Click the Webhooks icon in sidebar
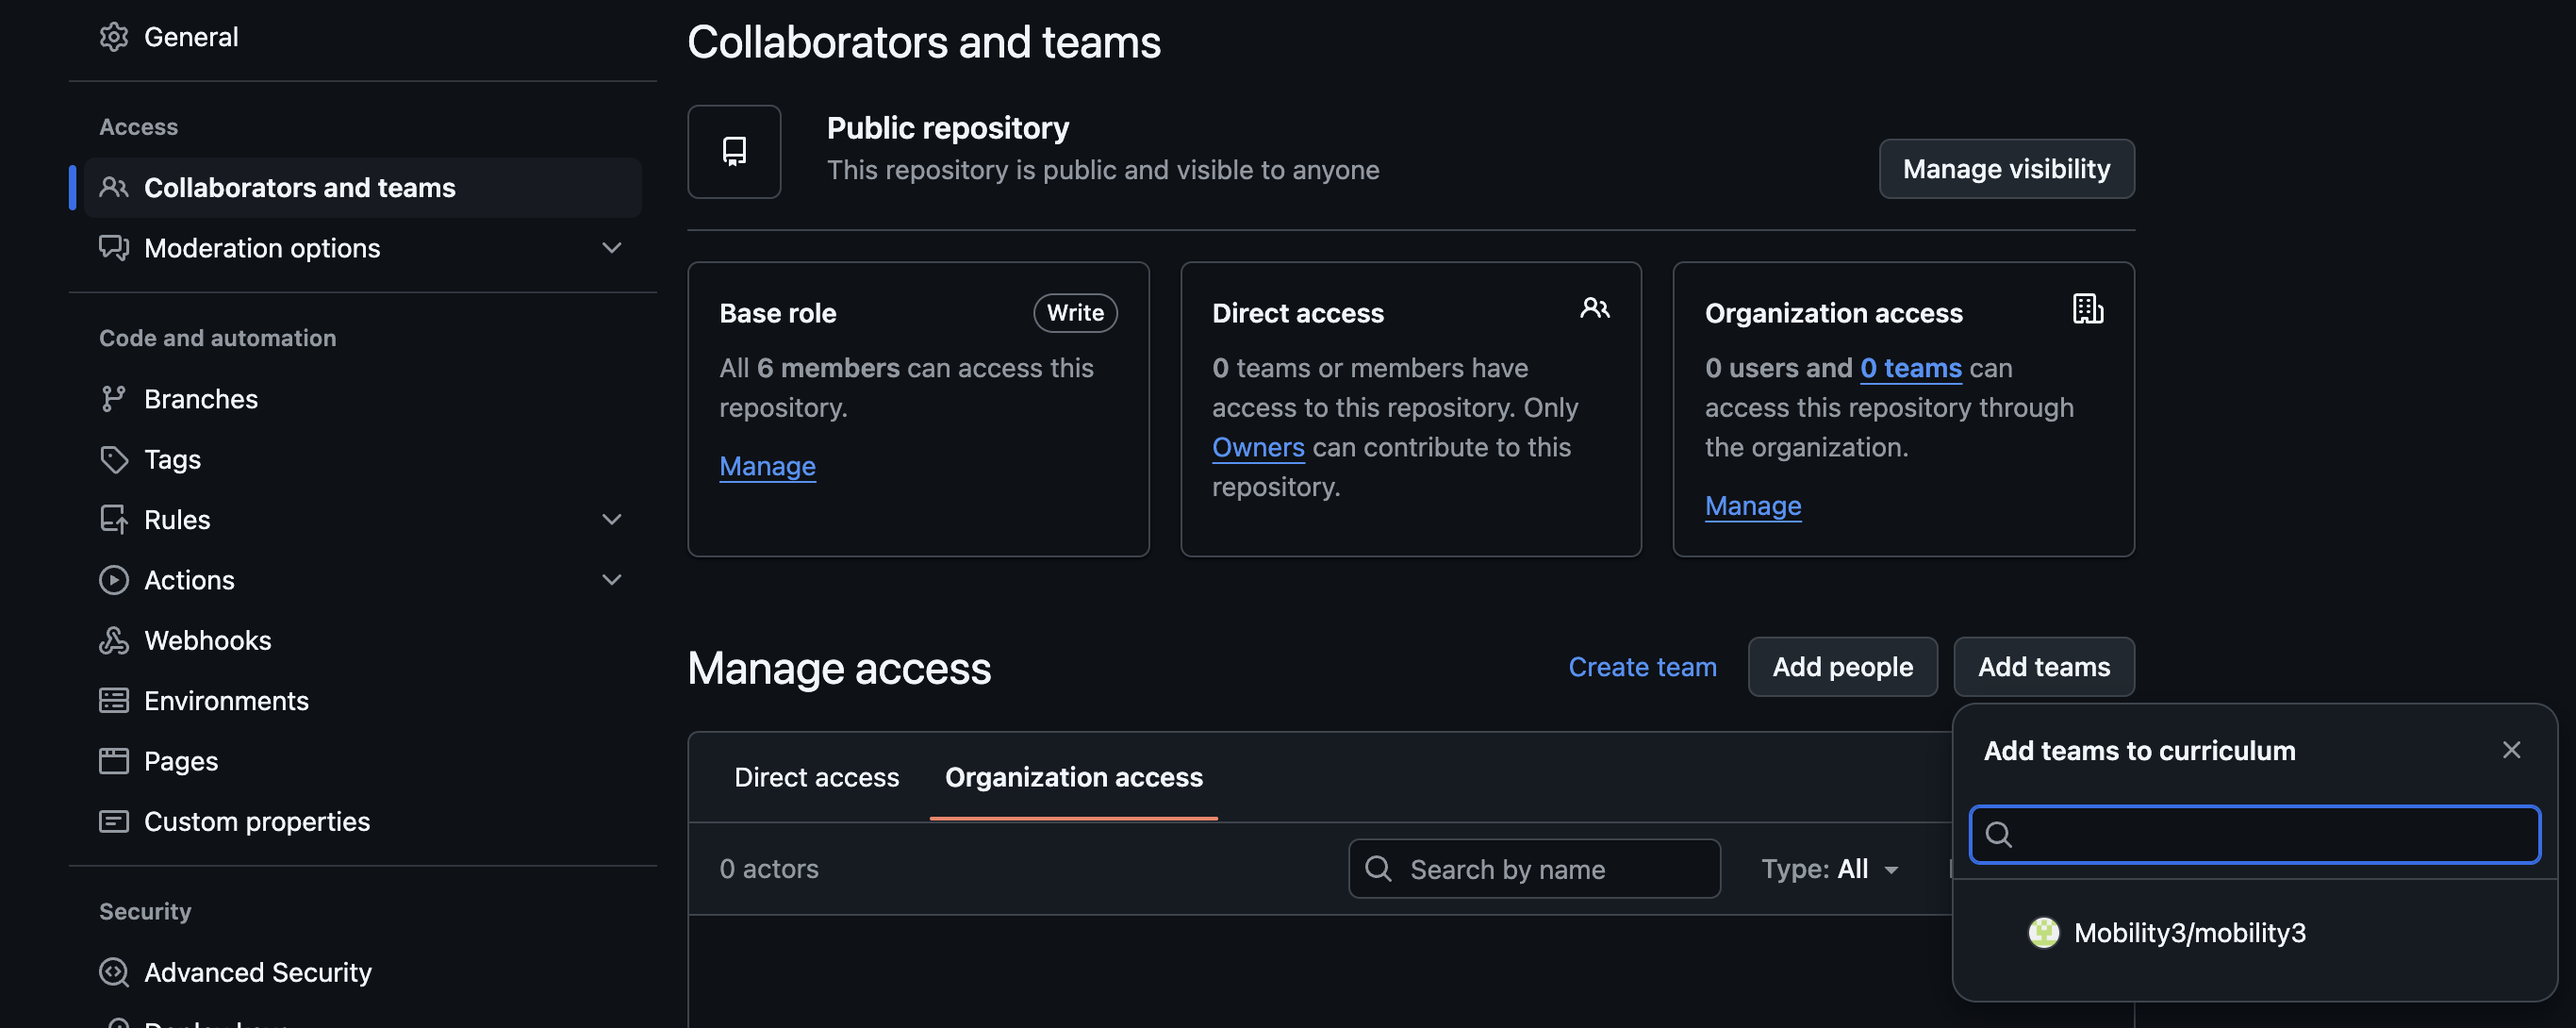This screenshot has height=1028, width=2576. [x=114, y=640]
